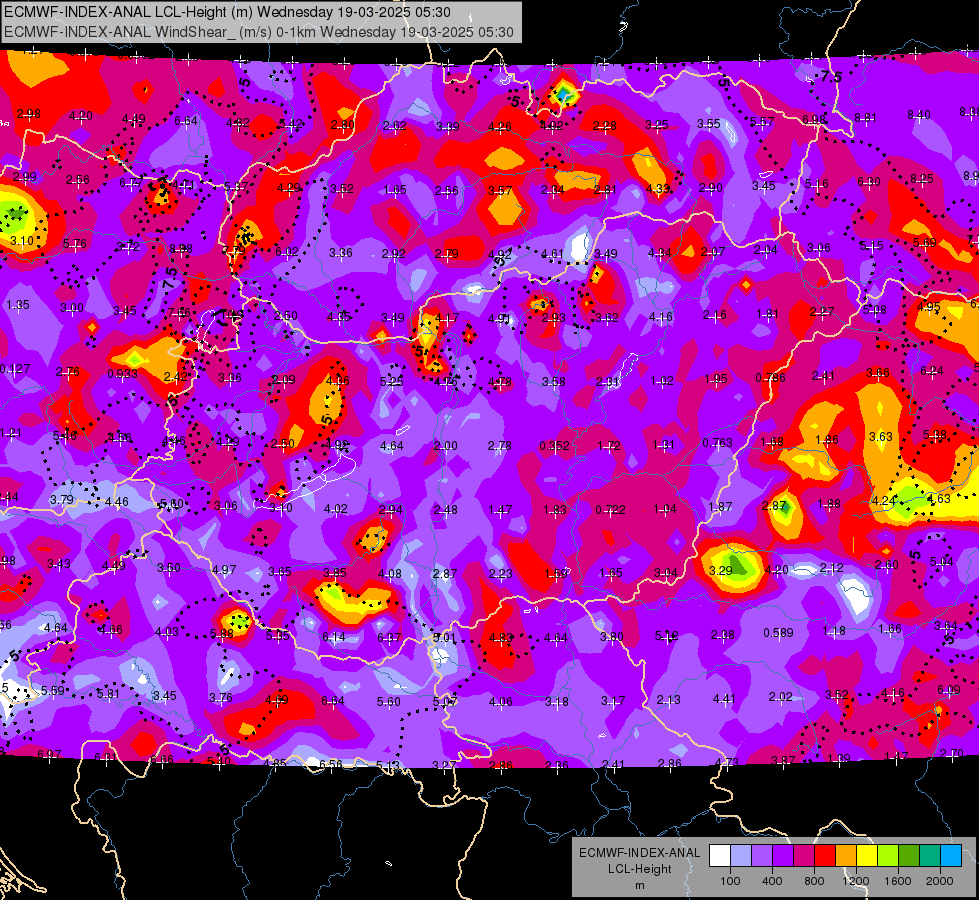
Task: Click the wind shear value 6.98
Action: [x=814, y=119]
